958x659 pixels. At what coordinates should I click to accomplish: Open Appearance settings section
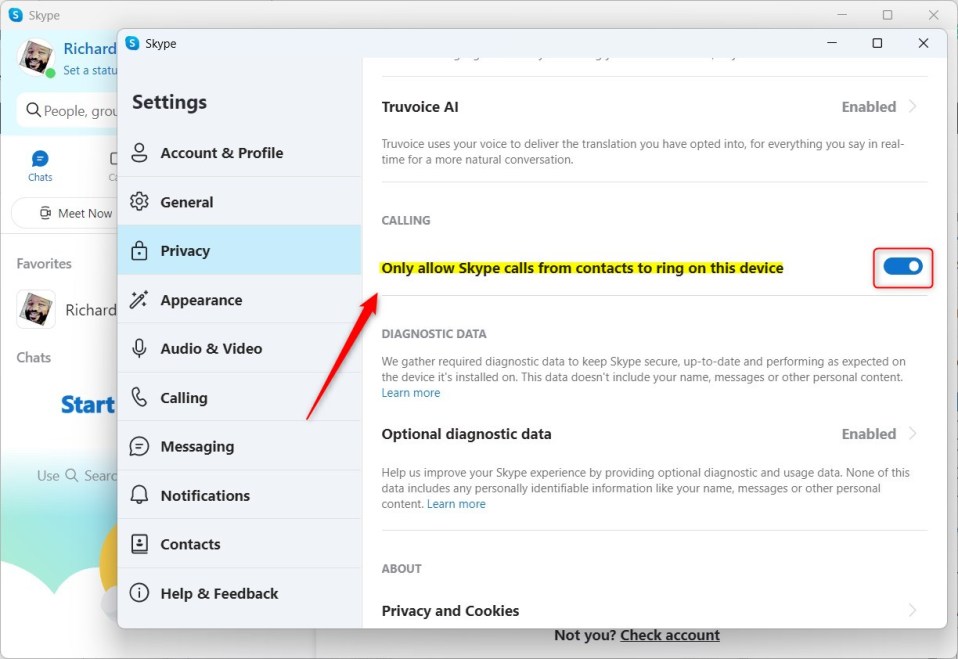[240, 299]
